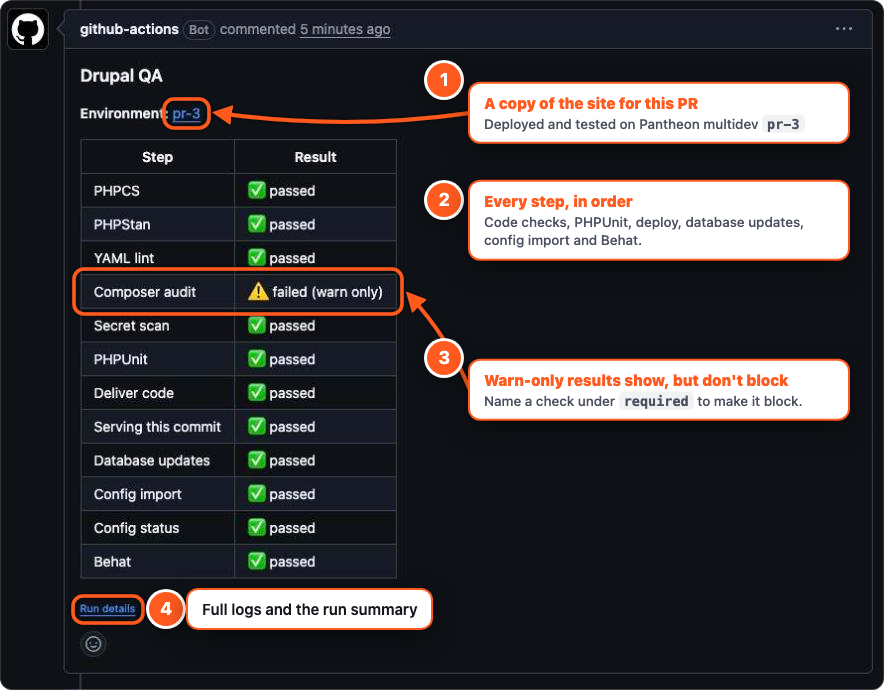This screenshot has width=884, height=690.
Task: Click the green check in Database updates row
Action: click(257, 461)
